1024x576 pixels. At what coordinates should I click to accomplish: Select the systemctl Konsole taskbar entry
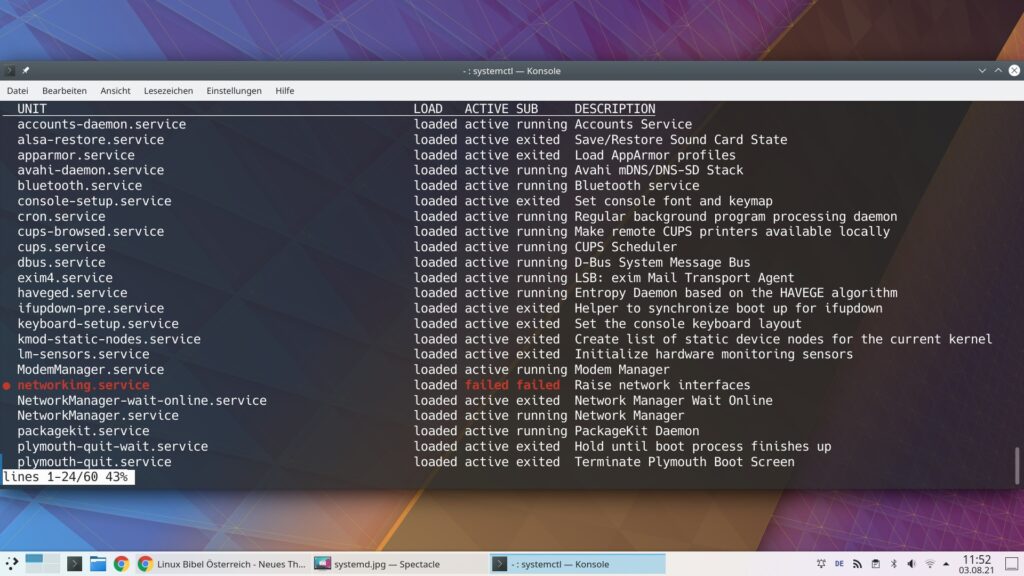(x=577, y=564)
